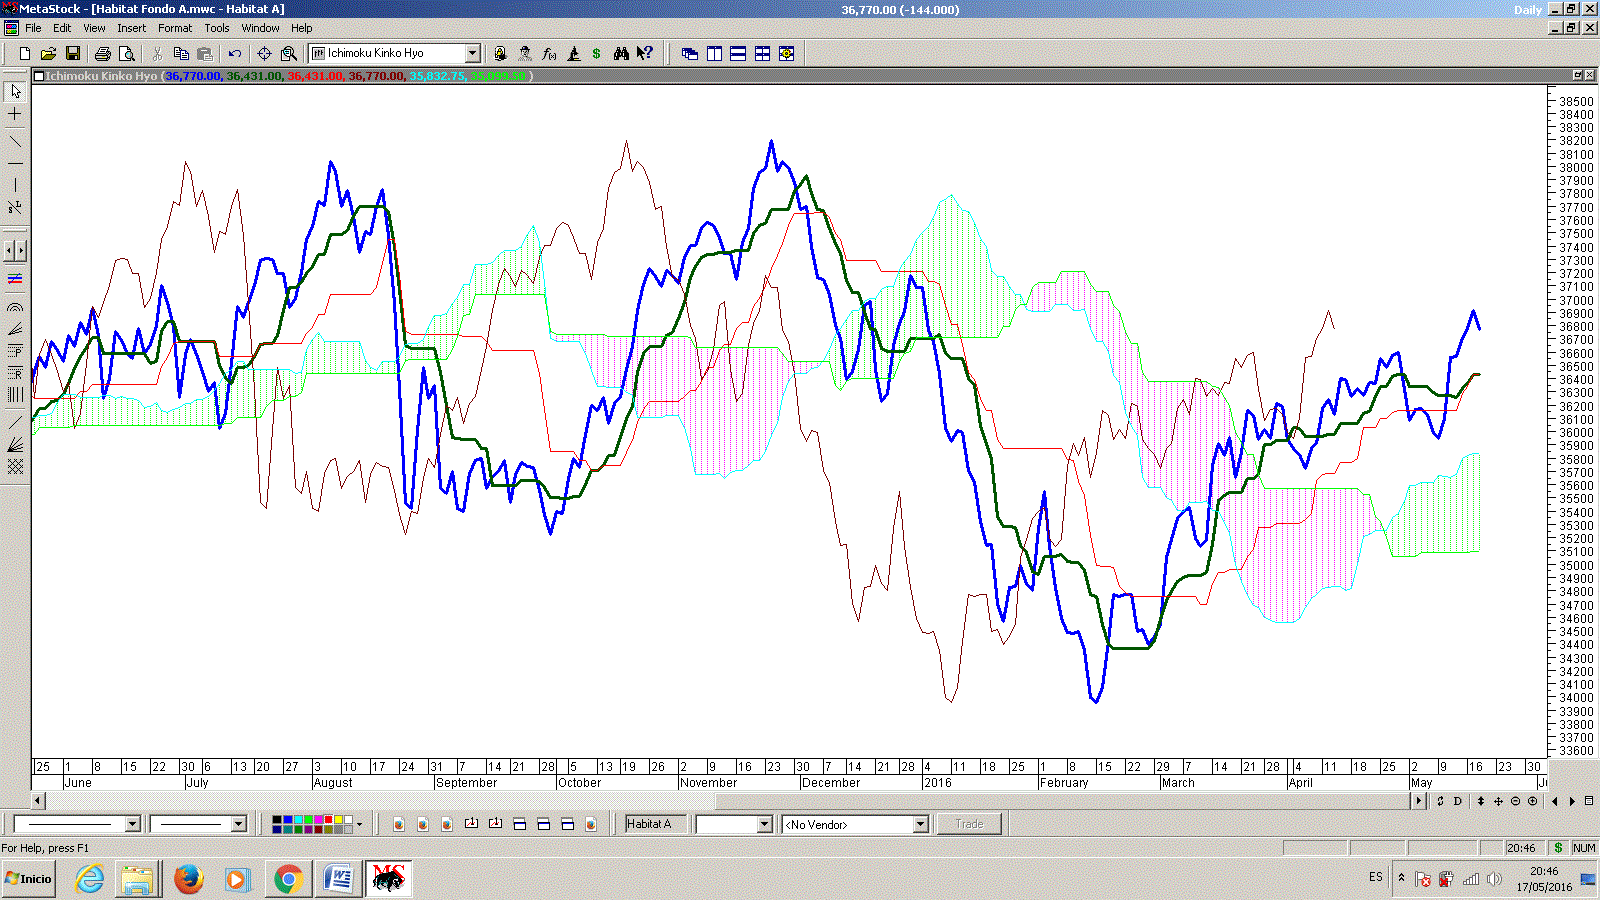Open Google Chrome from the taskbar

288,879
